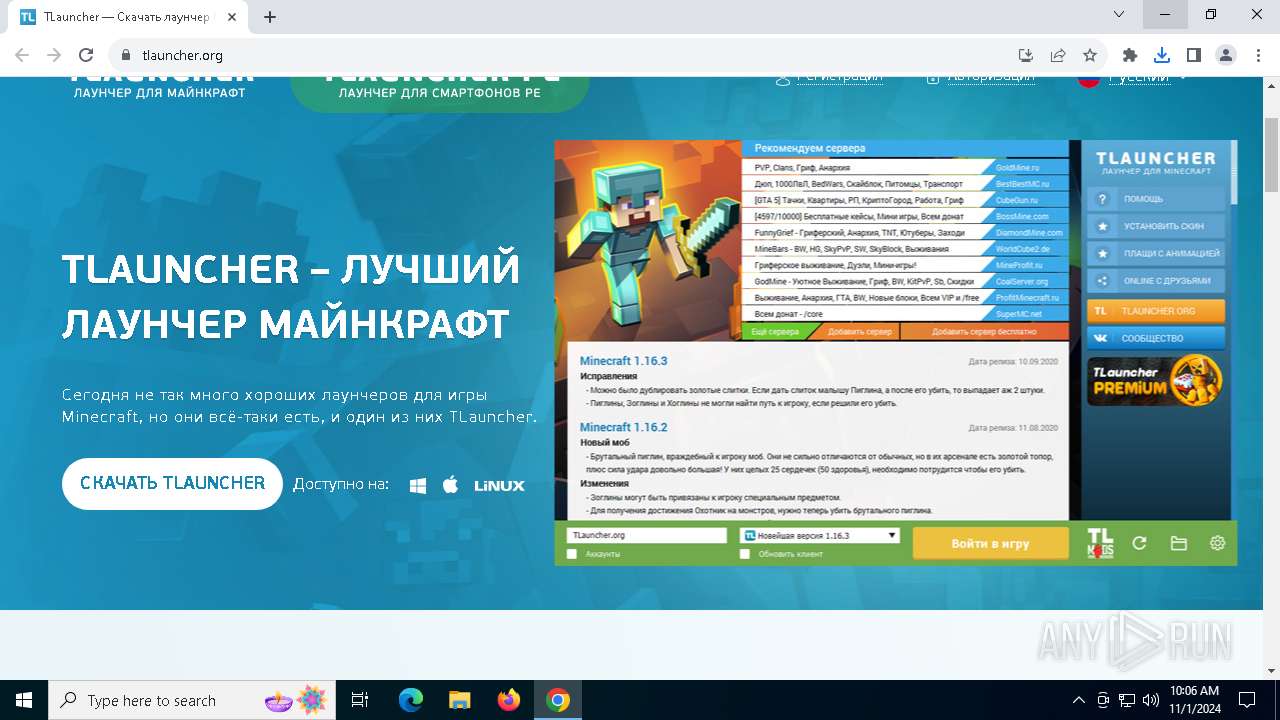Click the Type here to search box
The width and height of the screenshot is (1280, 720).
193,700
